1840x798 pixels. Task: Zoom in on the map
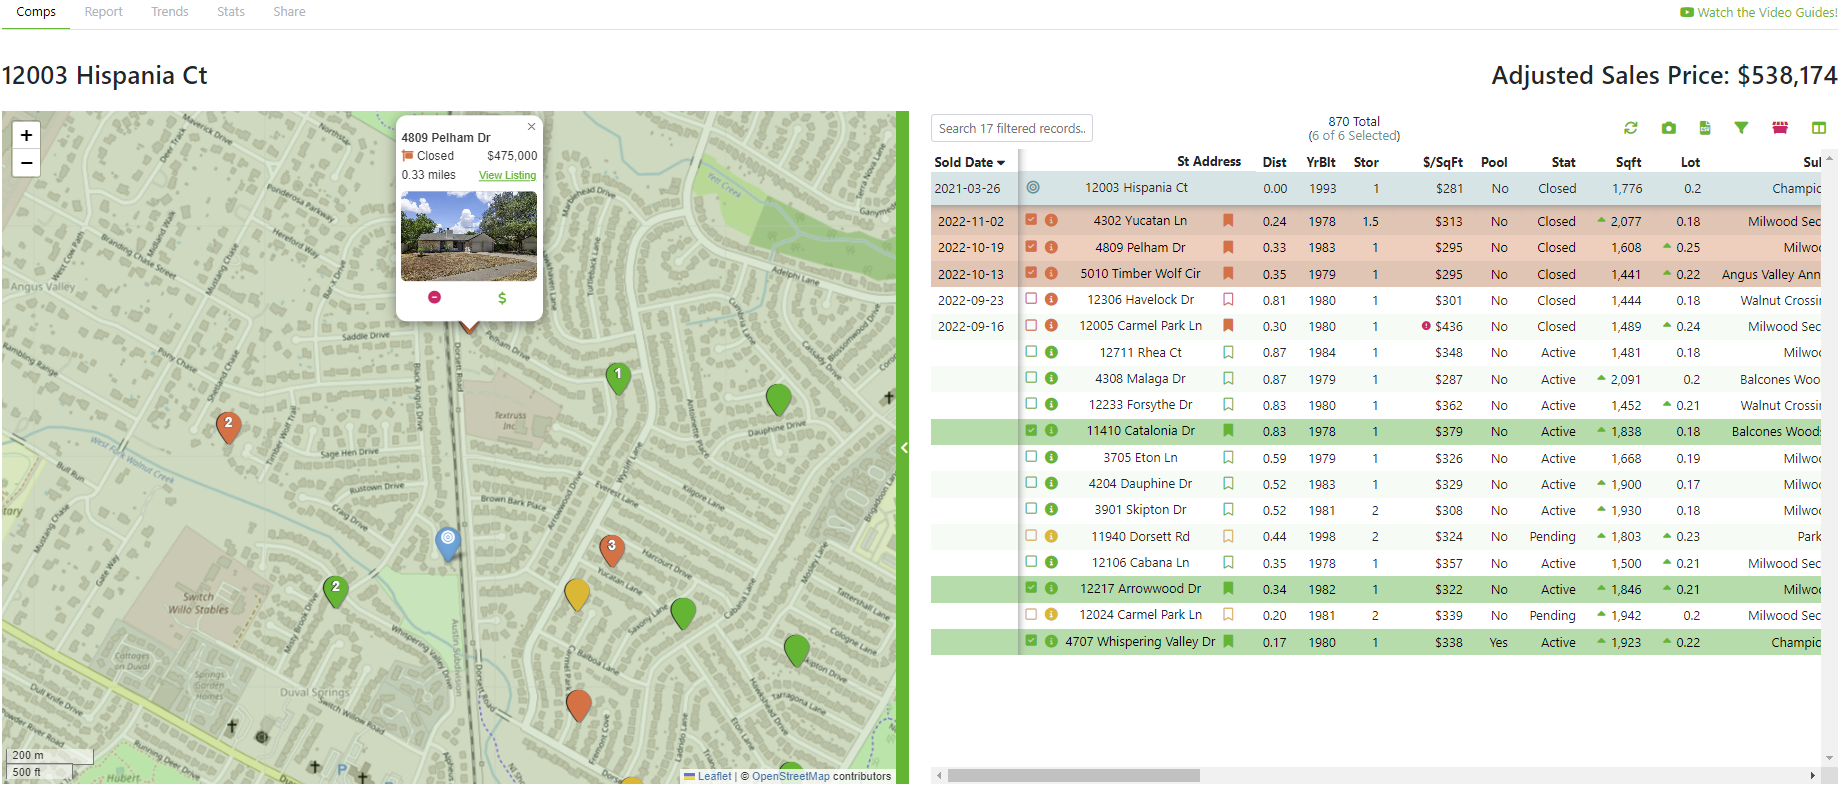pos(26,135)
